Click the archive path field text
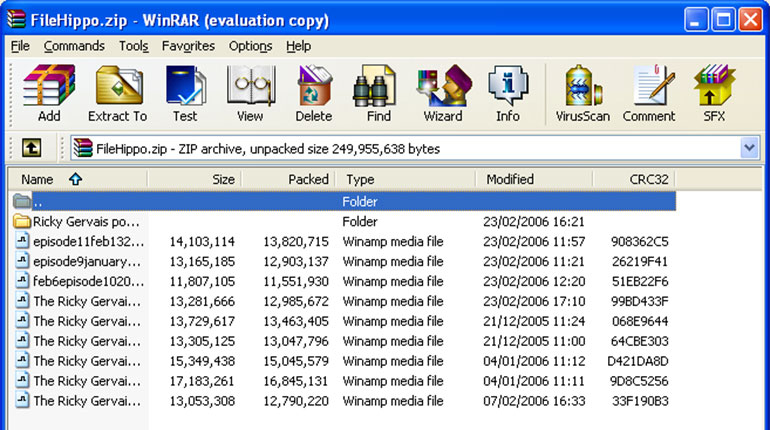The height and width of the screenshot is (430, 770). point(268,149)
